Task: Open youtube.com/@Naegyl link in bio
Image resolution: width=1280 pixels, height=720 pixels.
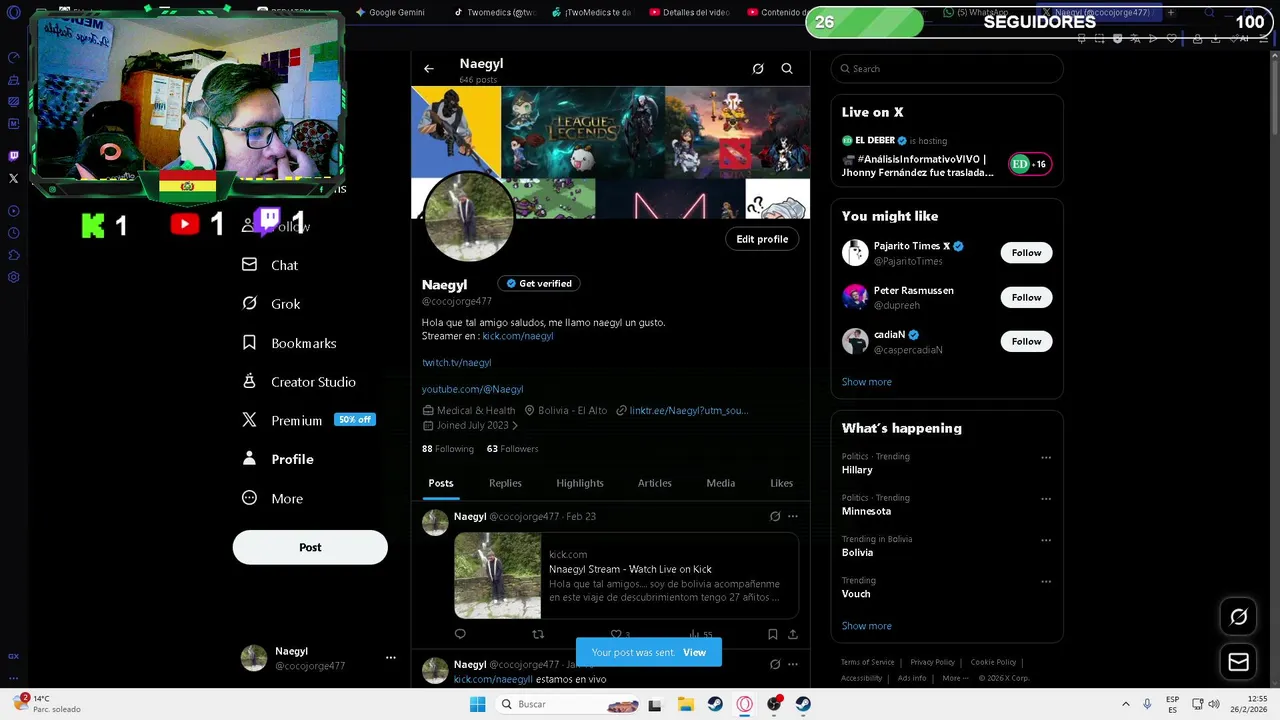Action: point(472,389)
